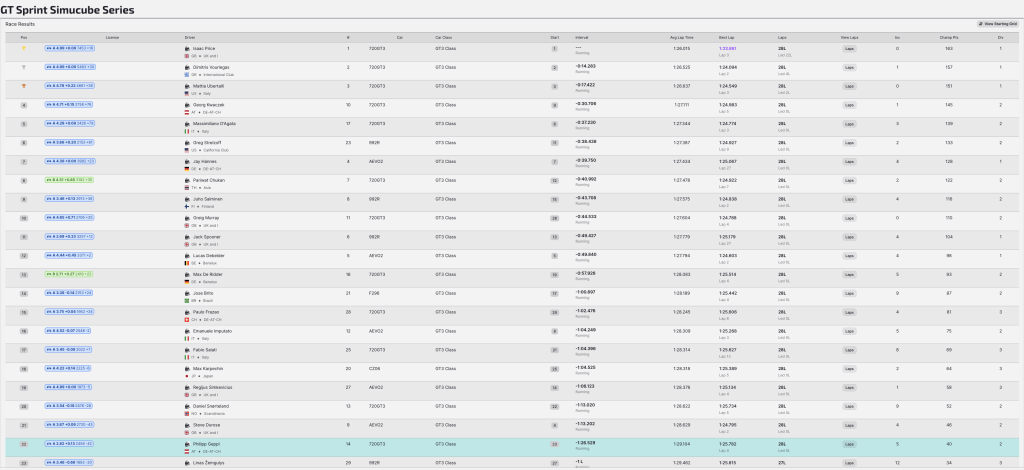Image resolution: width=1024 pixels, height=470 pixels.
Task: Click the German flag under Jay Hannes
Action: click(187, 169)
